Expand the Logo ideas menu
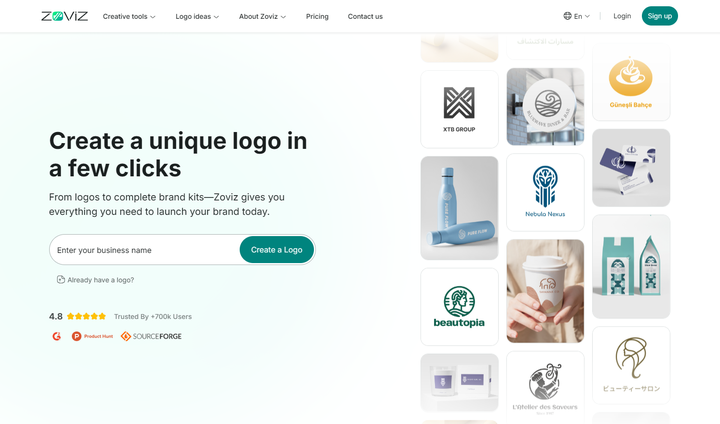The height and width of the screenshot is (424, 720). coord(197,17)
